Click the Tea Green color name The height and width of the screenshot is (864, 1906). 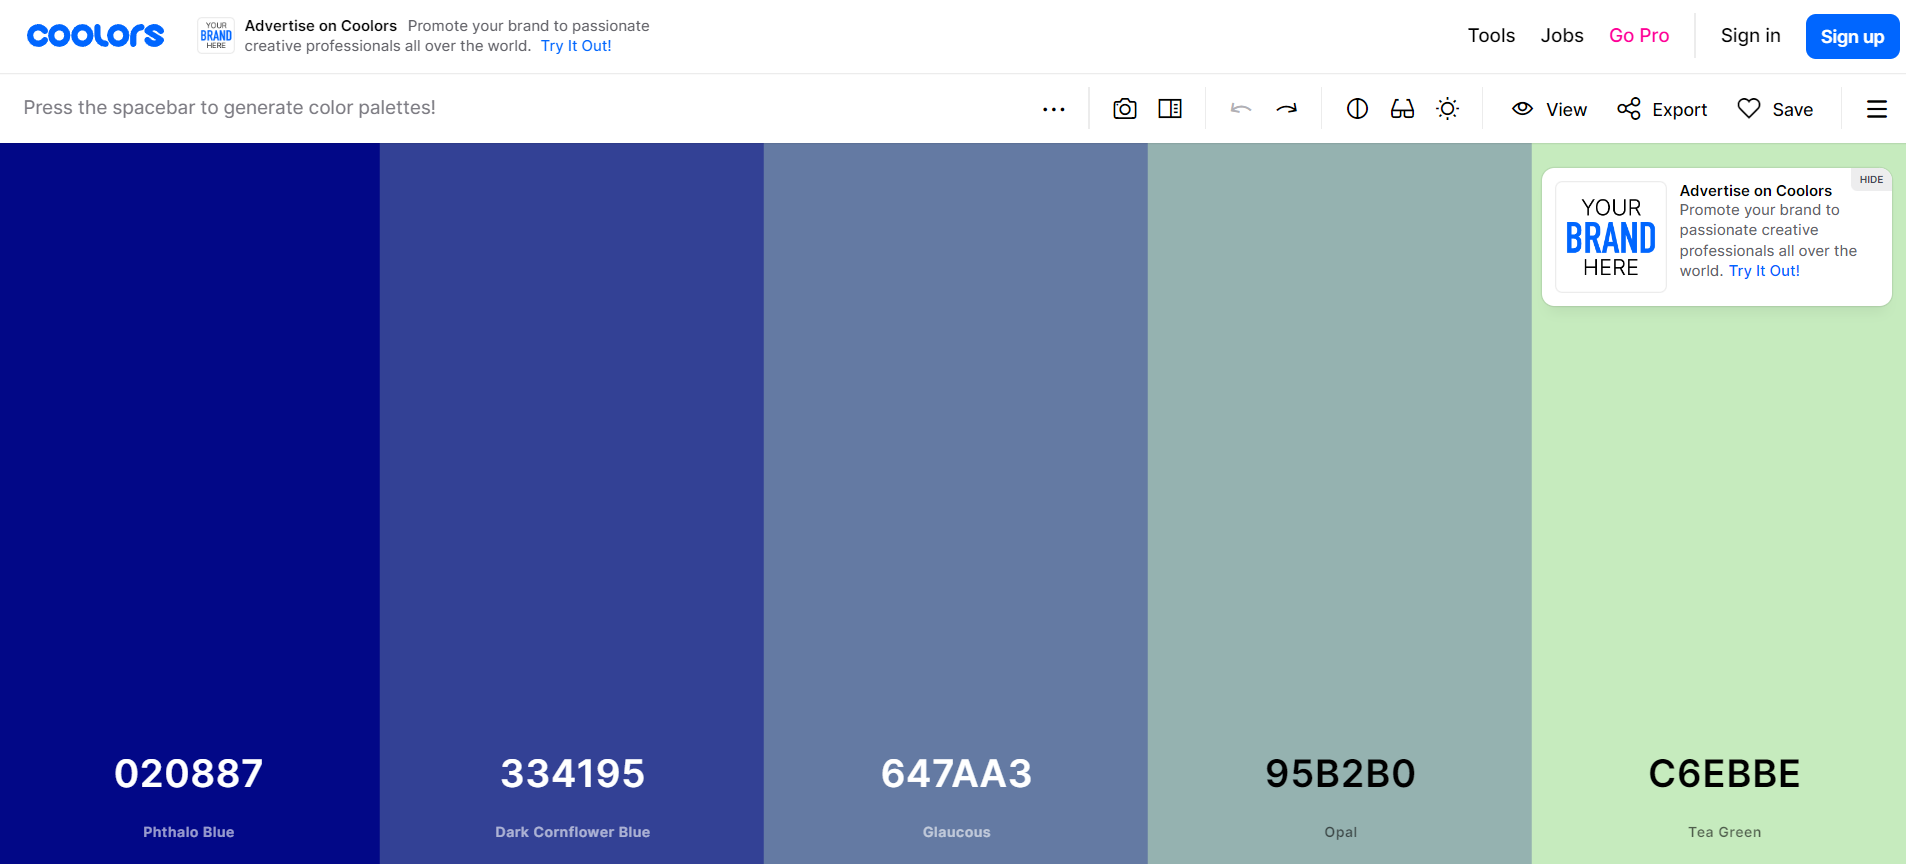tap(1725, 832)
